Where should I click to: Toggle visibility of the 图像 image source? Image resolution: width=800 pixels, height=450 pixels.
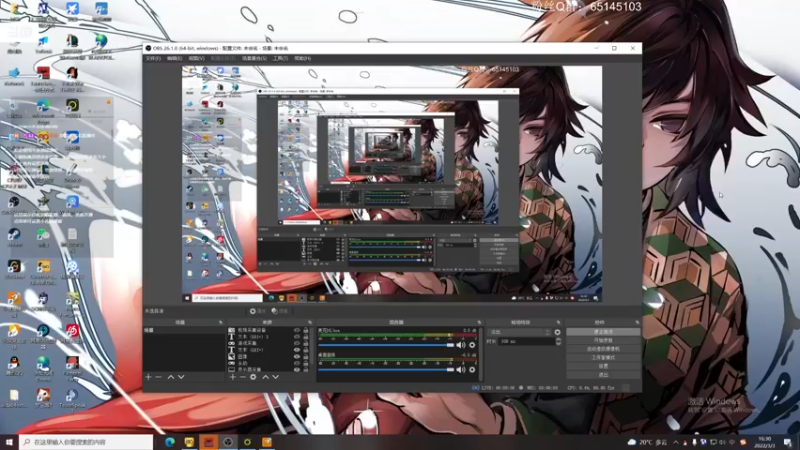(297, 357)
